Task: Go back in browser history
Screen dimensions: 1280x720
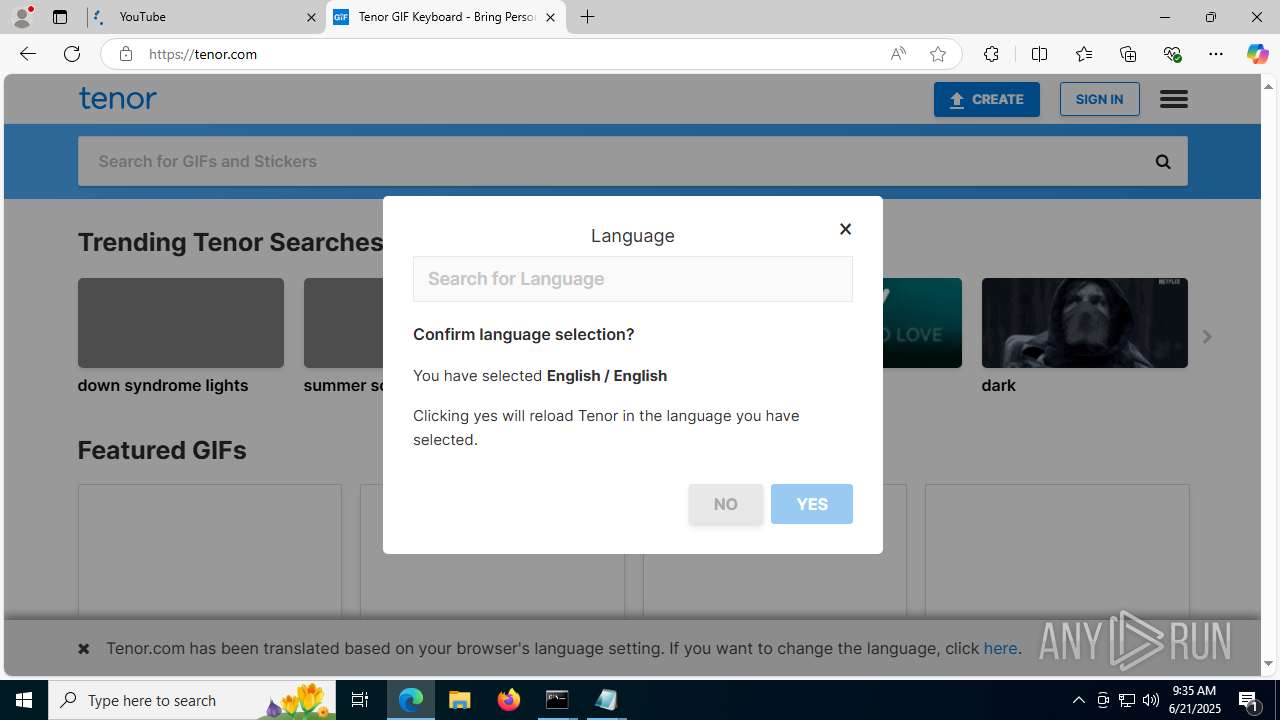Action: [27, 54]
